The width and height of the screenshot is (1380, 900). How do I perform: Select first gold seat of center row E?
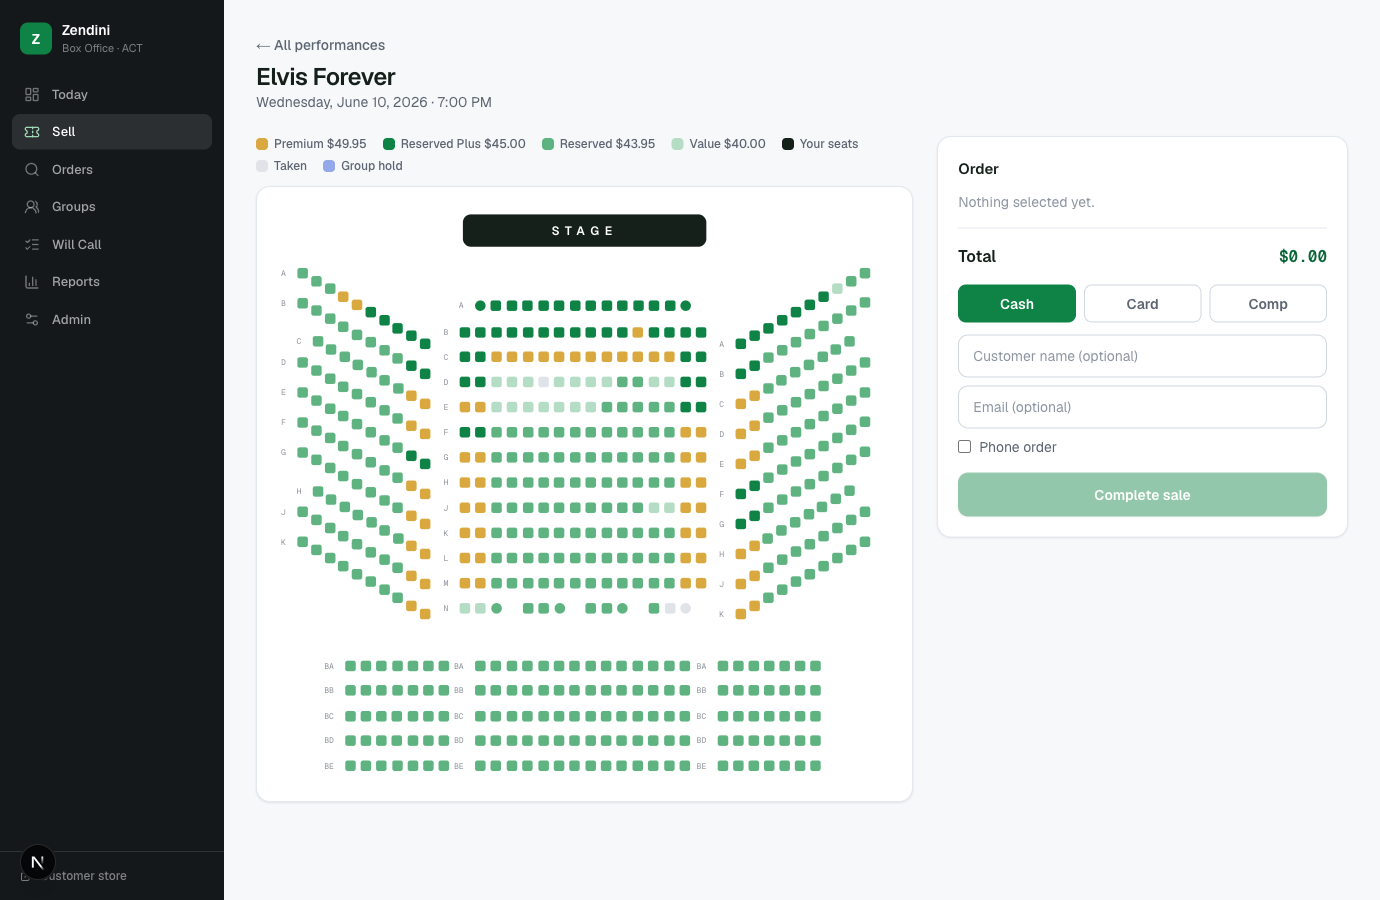point(465,407)
